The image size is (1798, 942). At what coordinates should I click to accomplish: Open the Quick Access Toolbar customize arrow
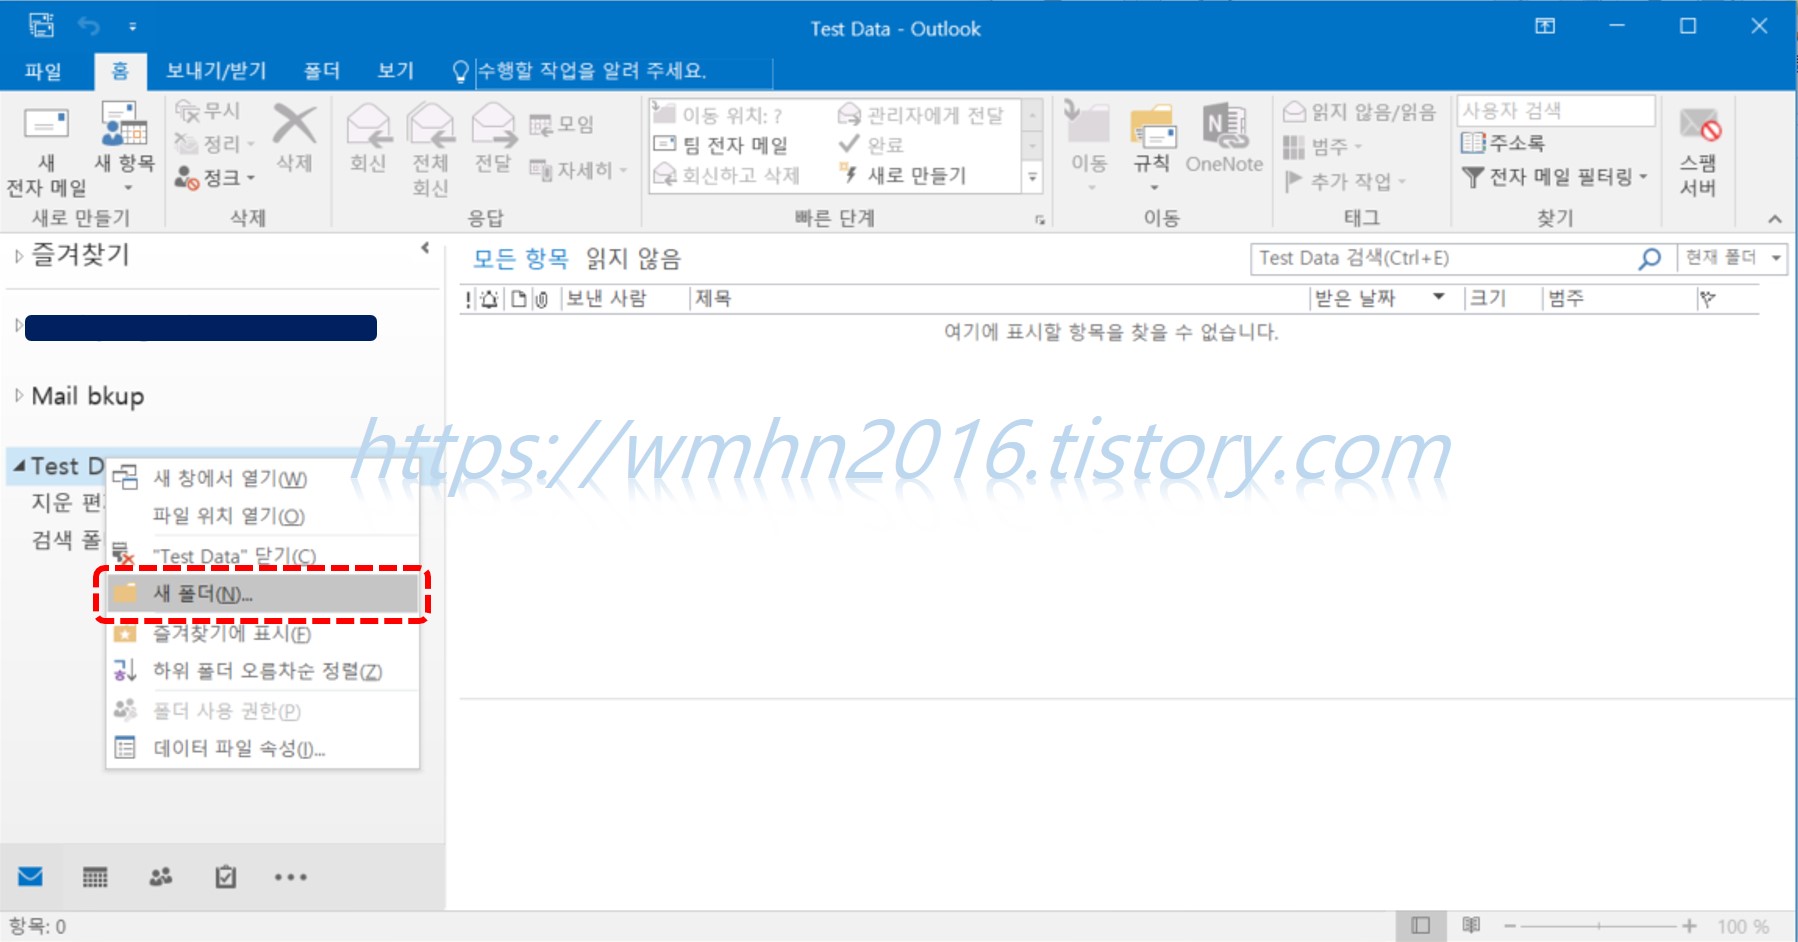coord(132,26)
